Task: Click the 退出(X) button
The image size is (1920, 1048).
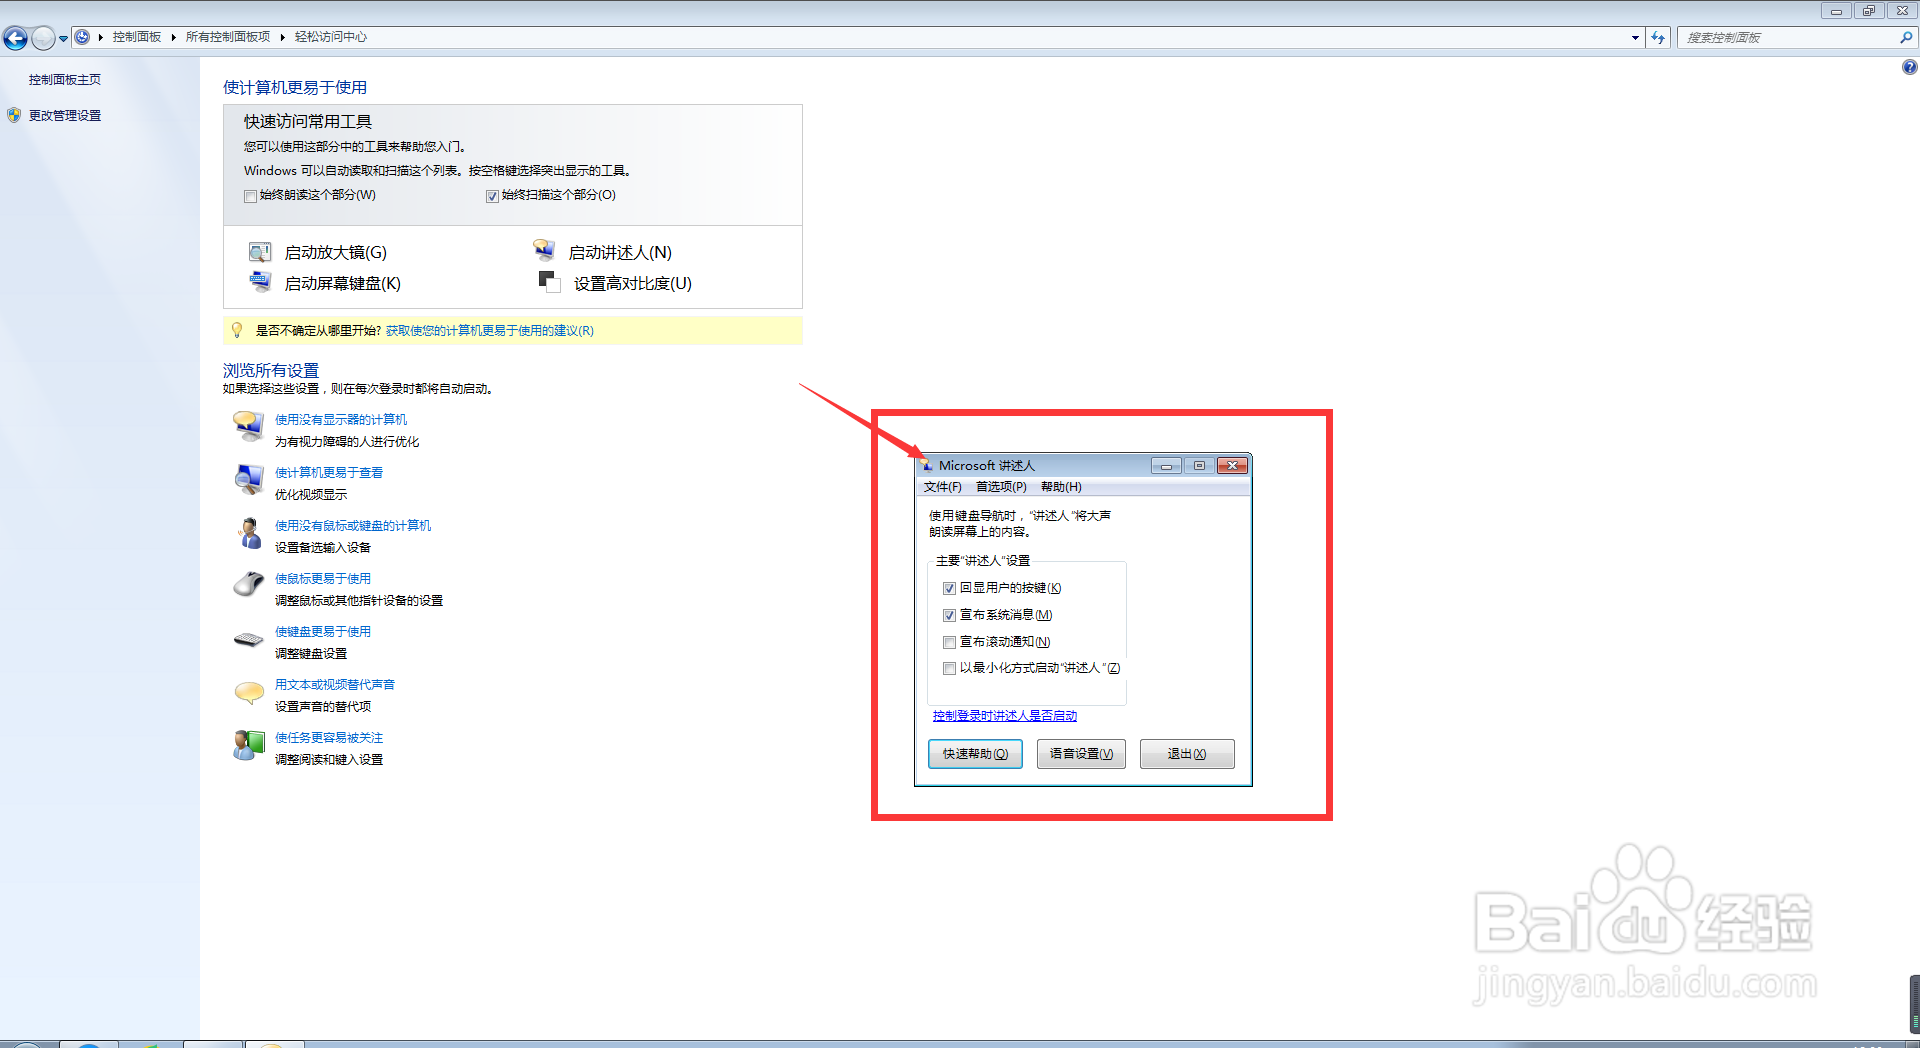Action: [x=1187, y=754]
